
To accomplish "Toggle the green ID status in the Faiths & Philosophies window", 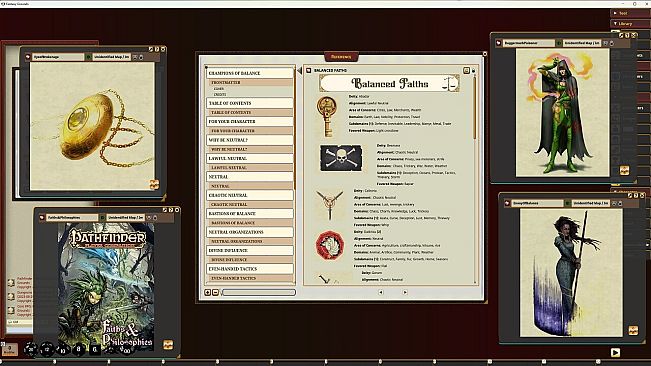I will [102, 217].
